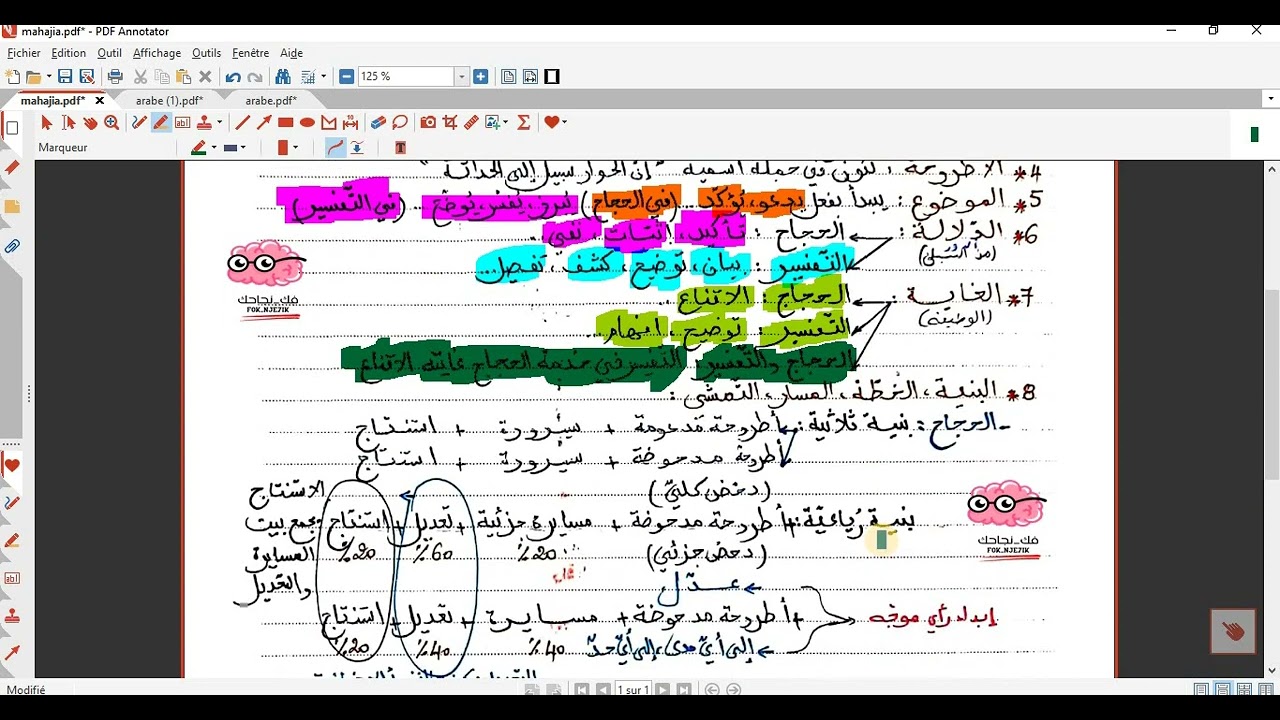Open the favorites heart dropdown arrow

tap(564, 122)
